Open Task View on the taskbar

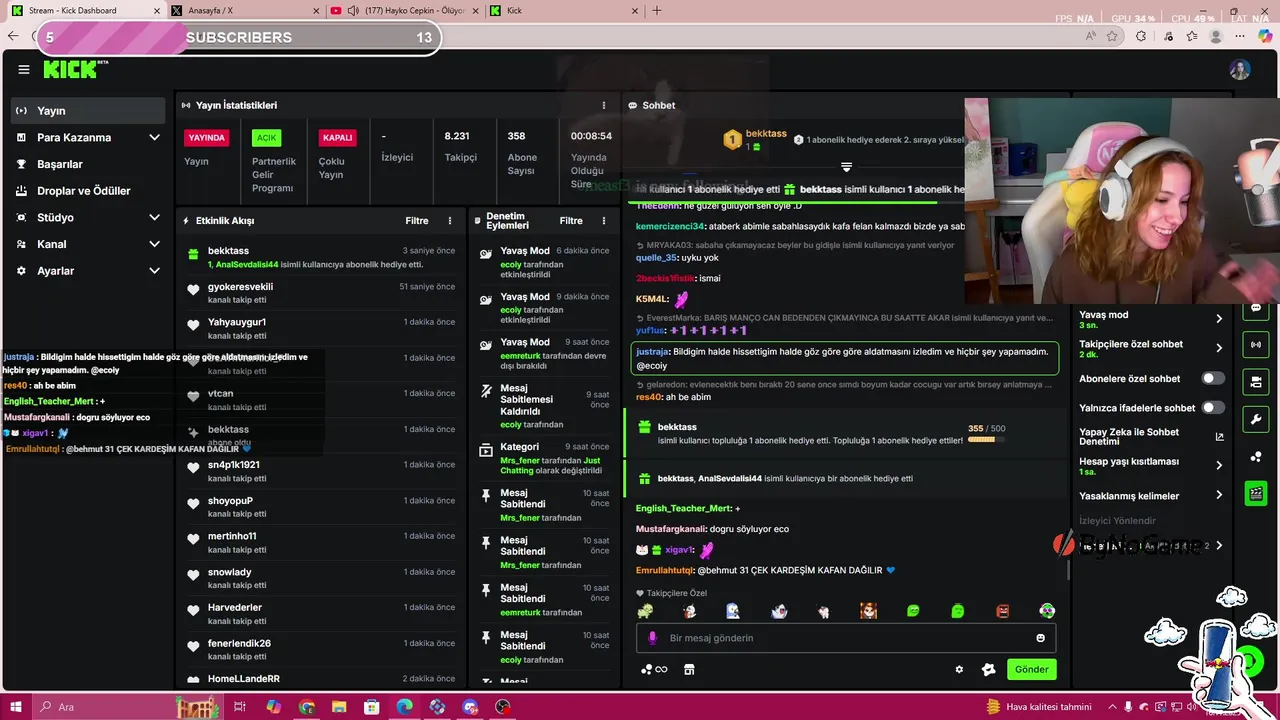click(240, 707)
